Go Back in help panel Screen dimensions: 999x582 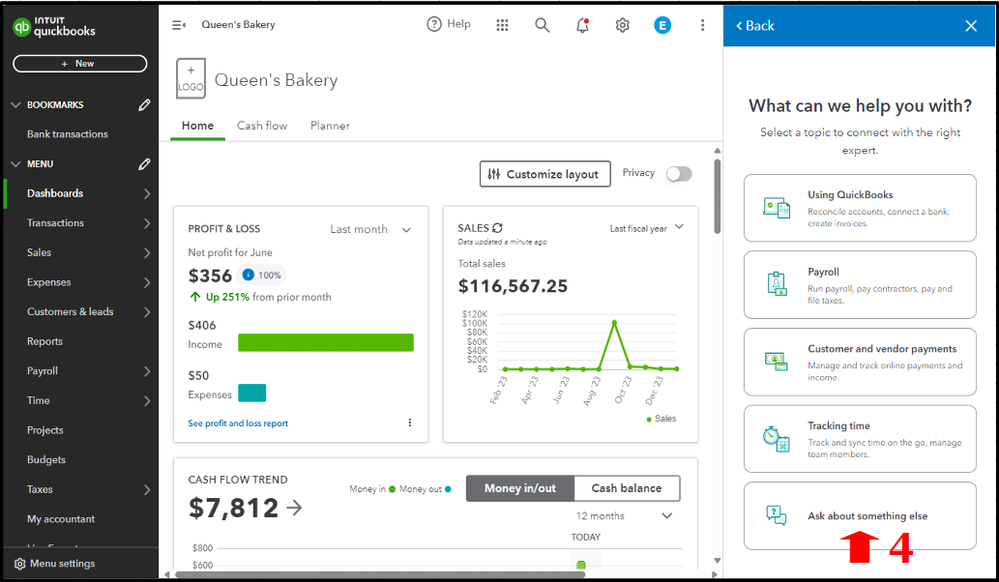tap(755, 25)
